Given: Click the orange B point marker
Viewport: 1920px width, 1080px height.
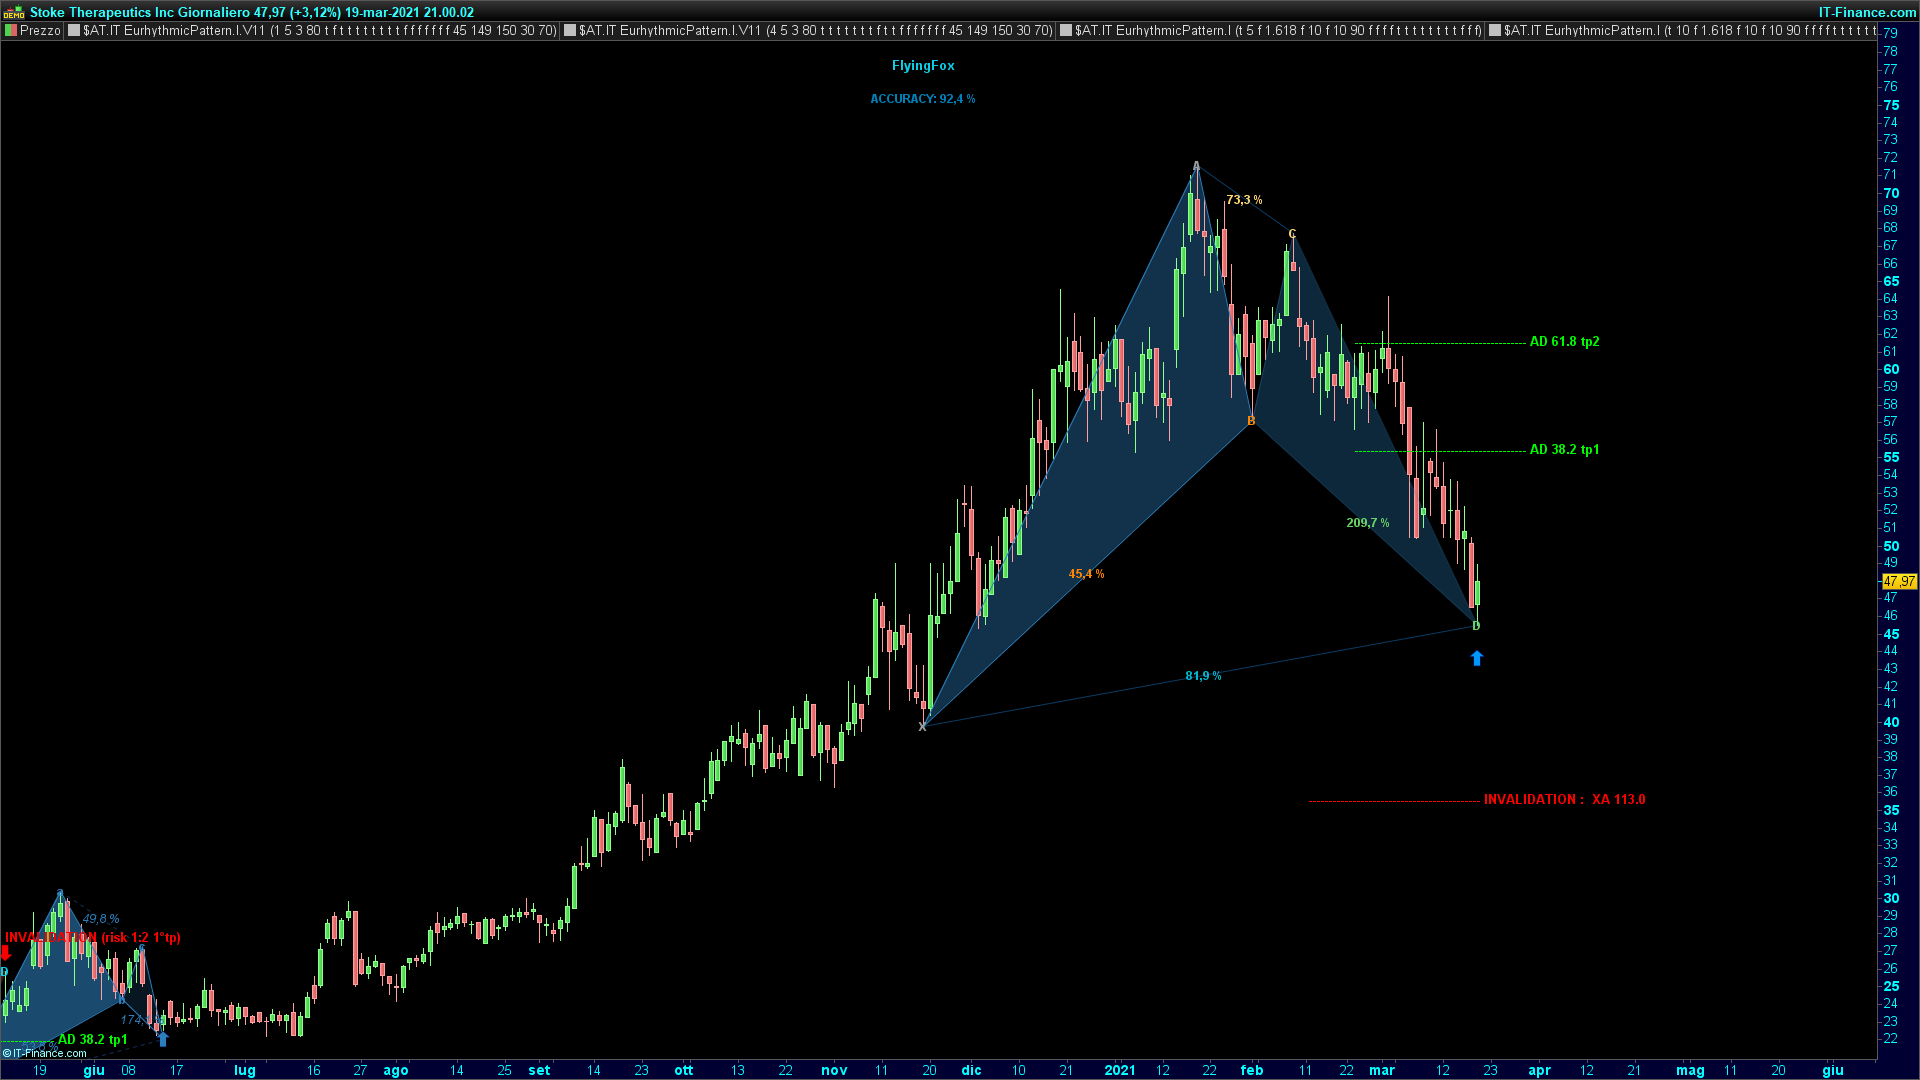Looking at the screenshot, I should [x=1251, y=422].
